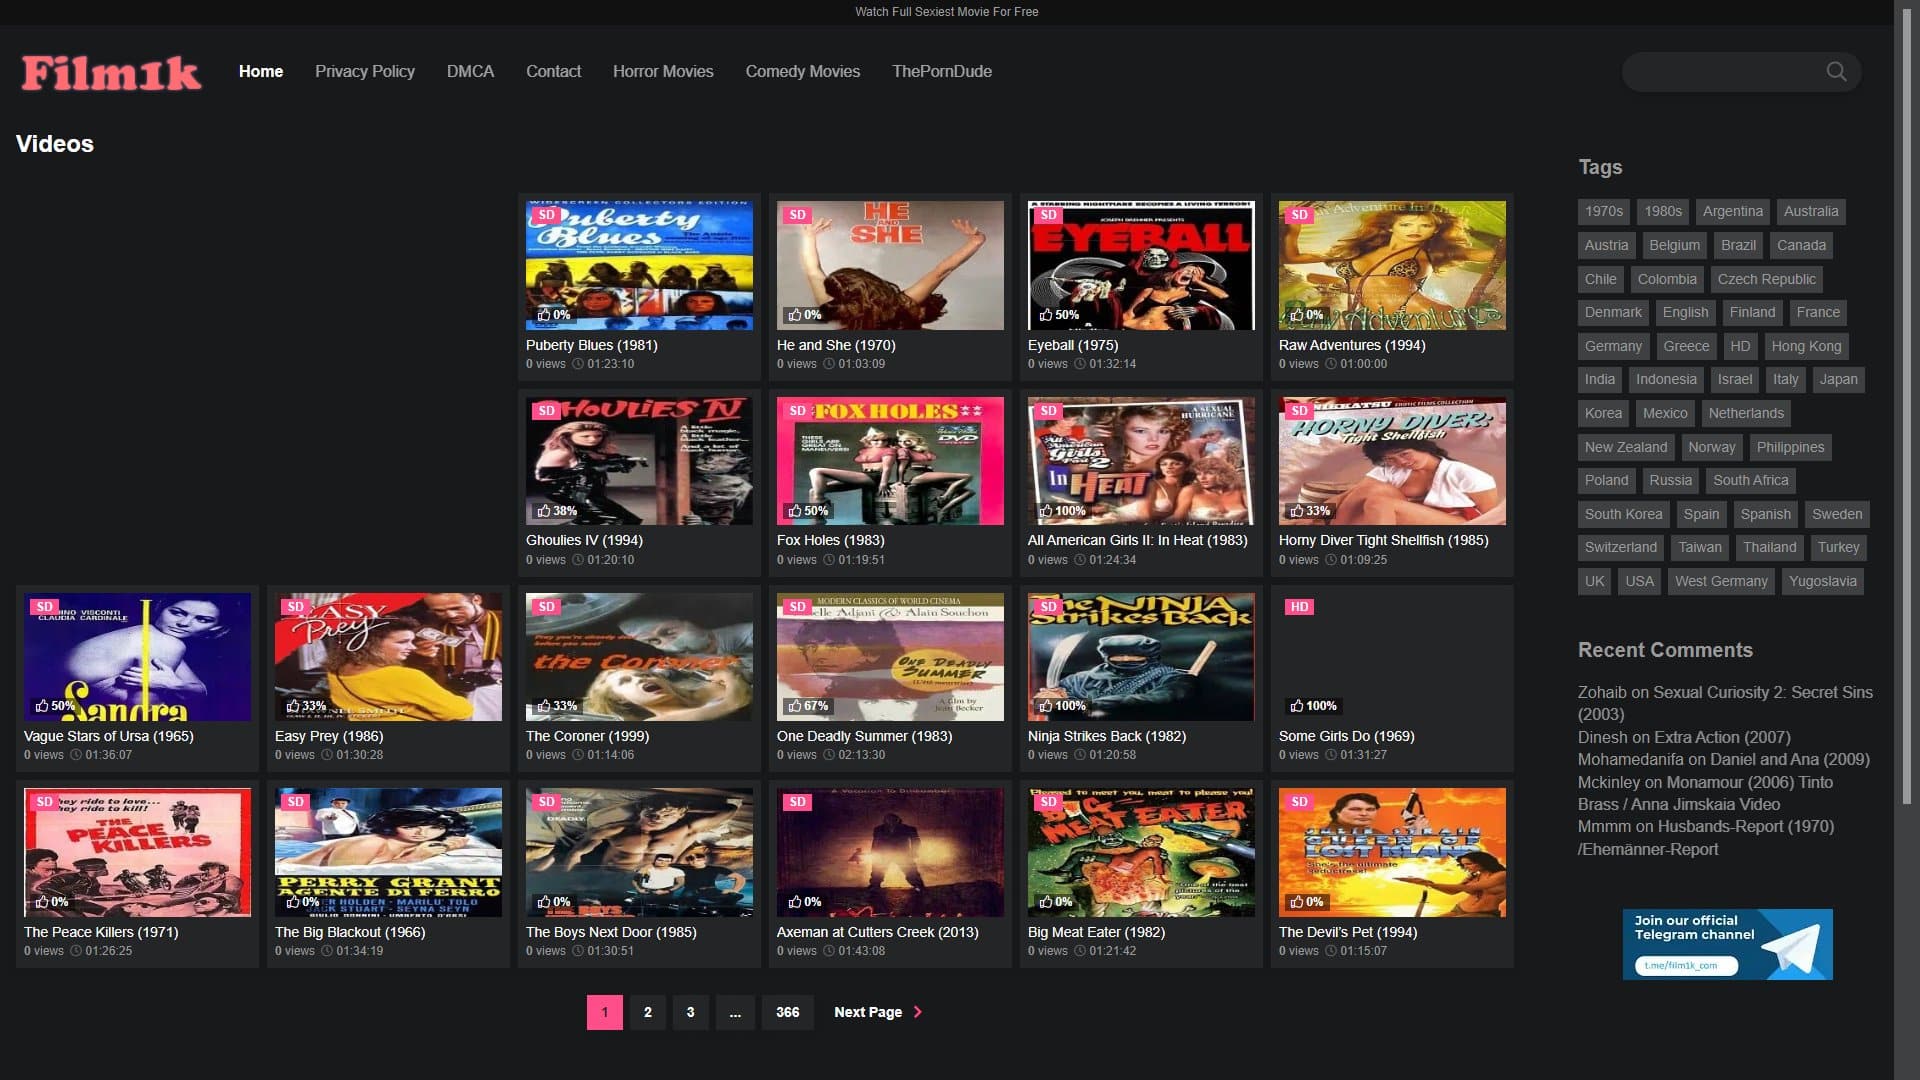Select the Philippines tag
Image resolution: width=1920 pixels, height=1080 pixels.
pos(1791,447)
